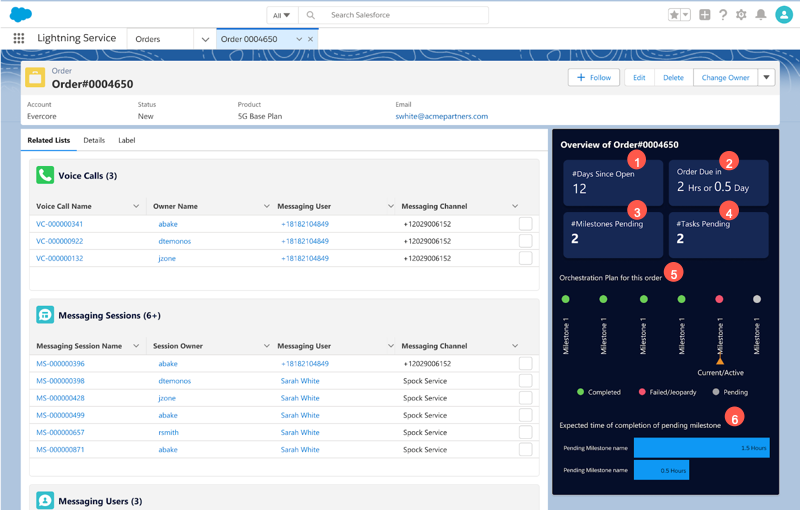800x510 pixels.
Task: Select checkbox for VC-000000132 row
Action: 526,258
